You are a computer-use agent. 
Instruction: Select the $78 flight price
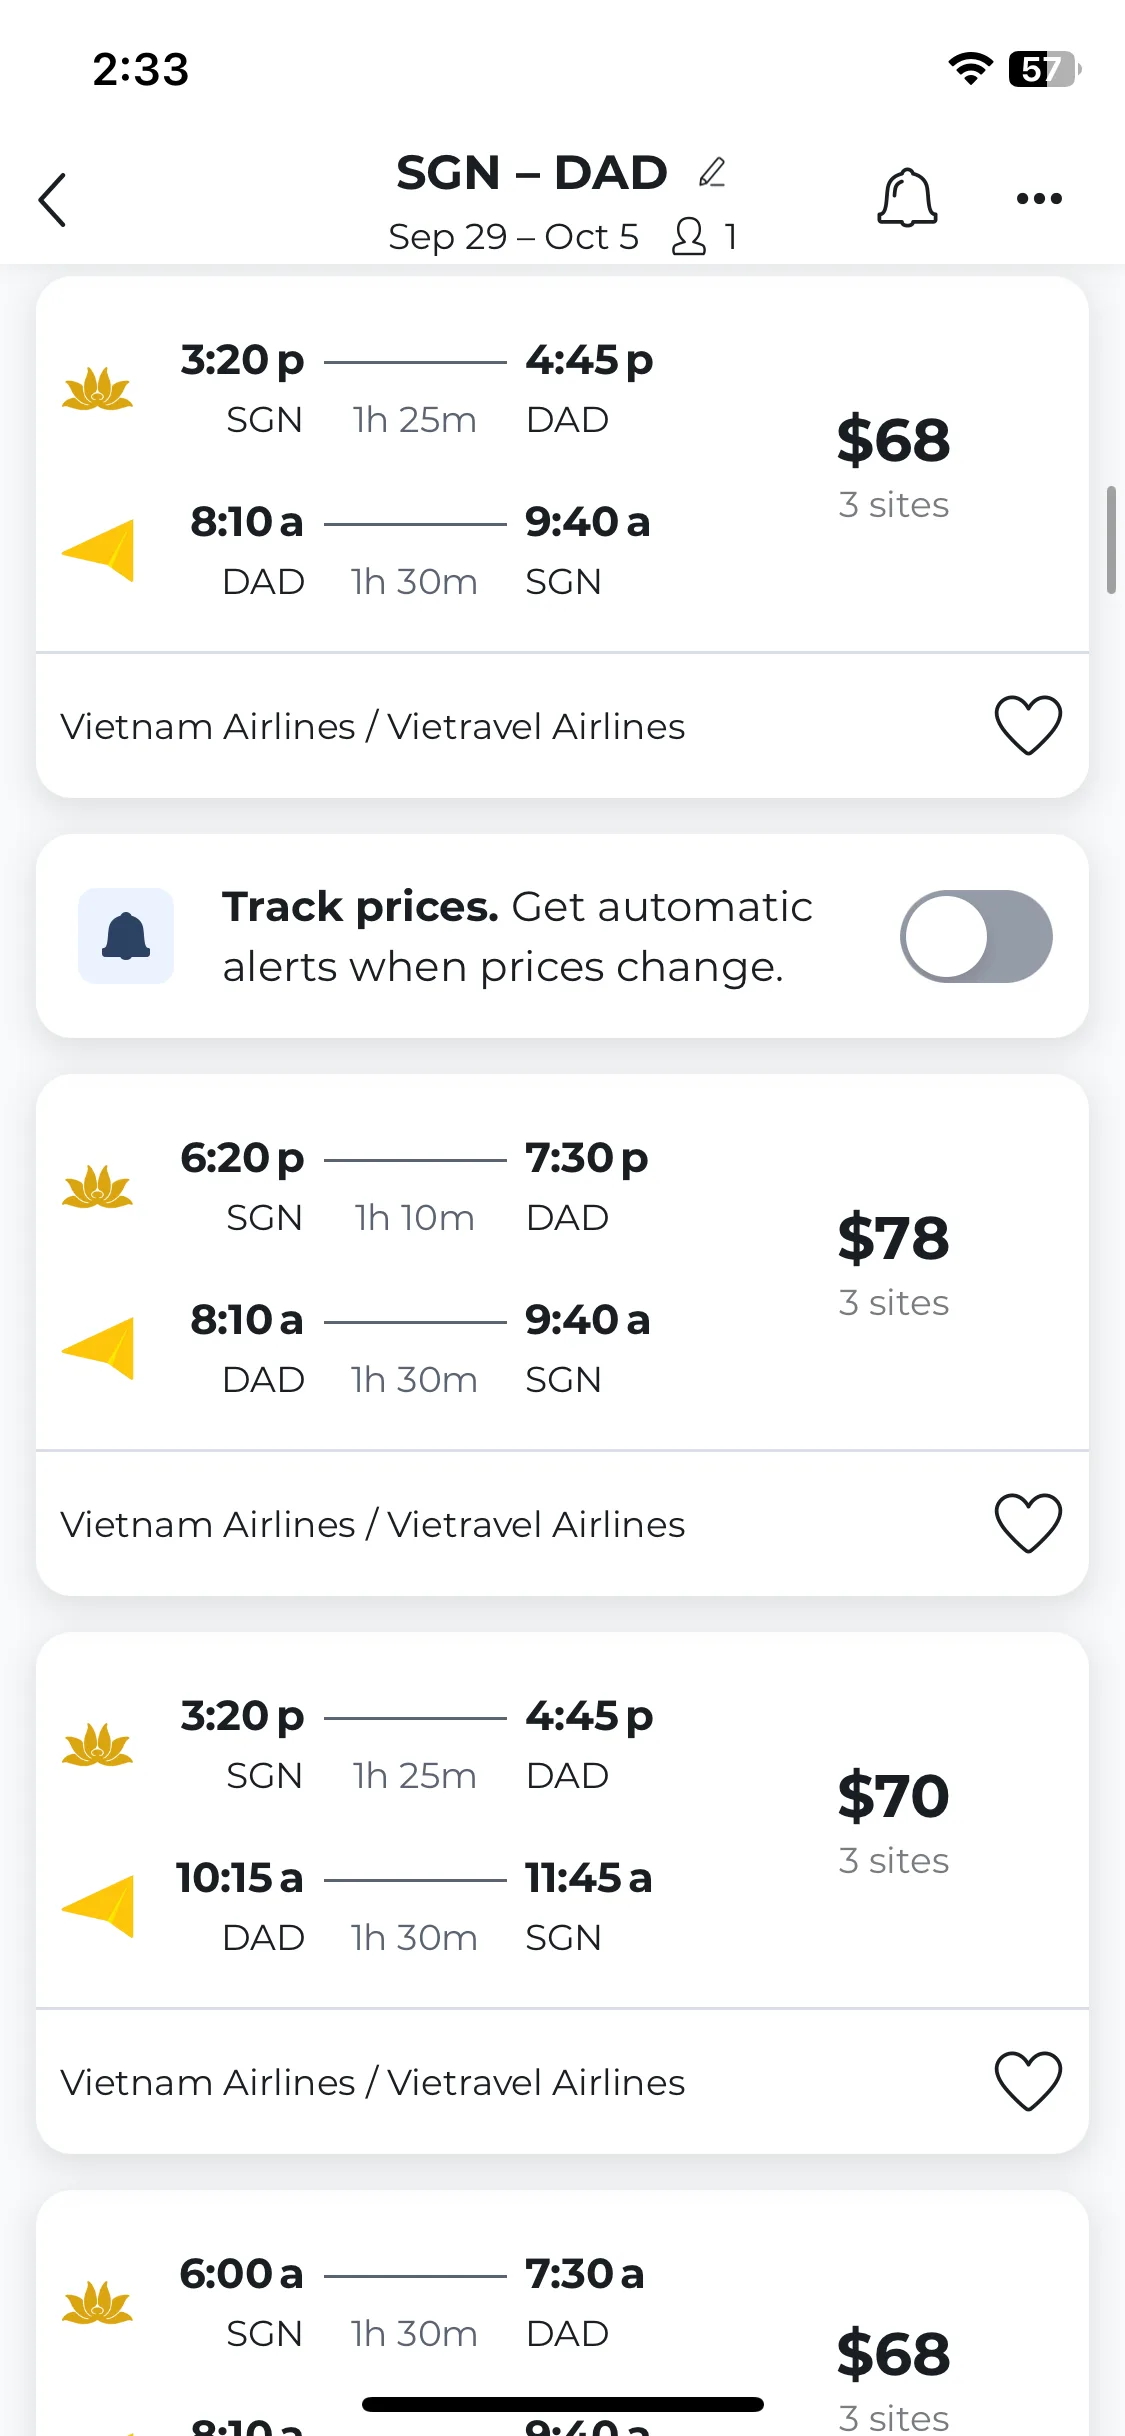pos(893,1238)
